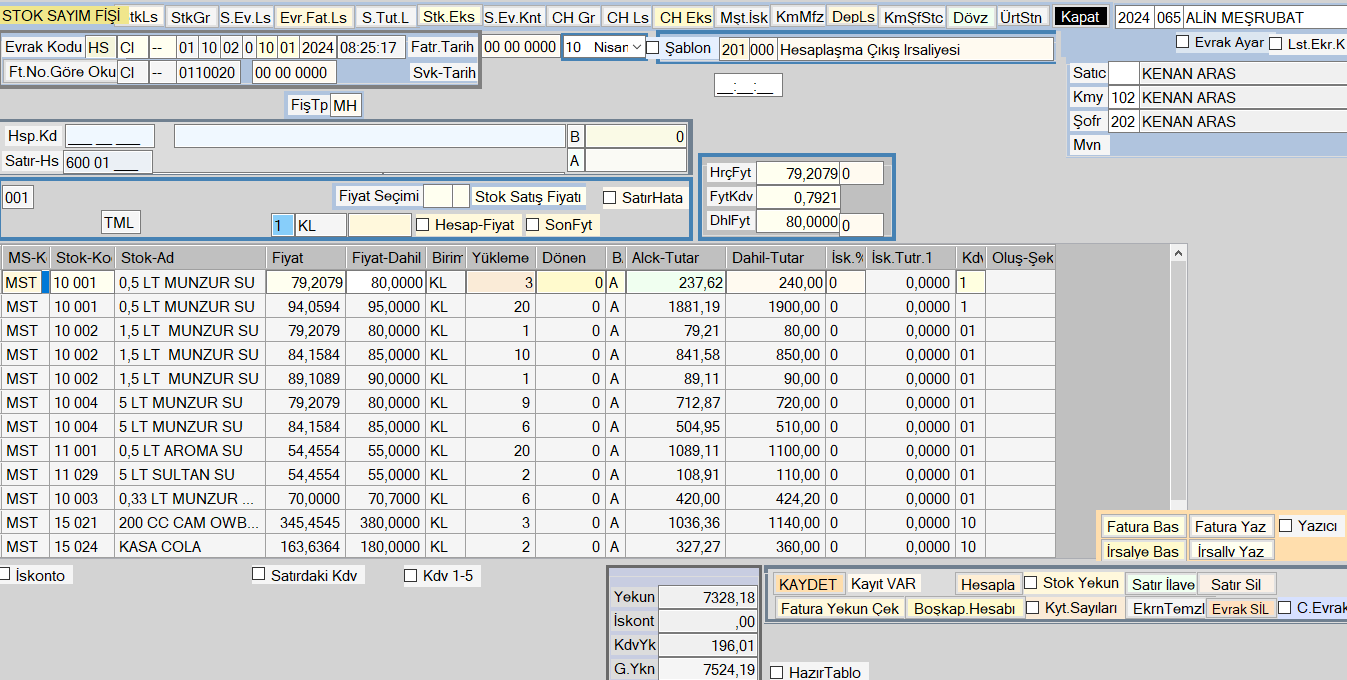Enable the Yazıcı checkbox
1347x680 pixels.
point(1286,525)
